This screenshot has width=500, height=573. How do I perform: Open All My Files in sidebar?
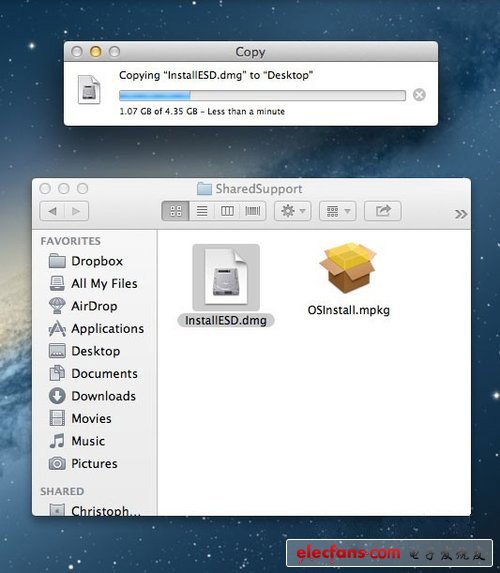point(96,284)
